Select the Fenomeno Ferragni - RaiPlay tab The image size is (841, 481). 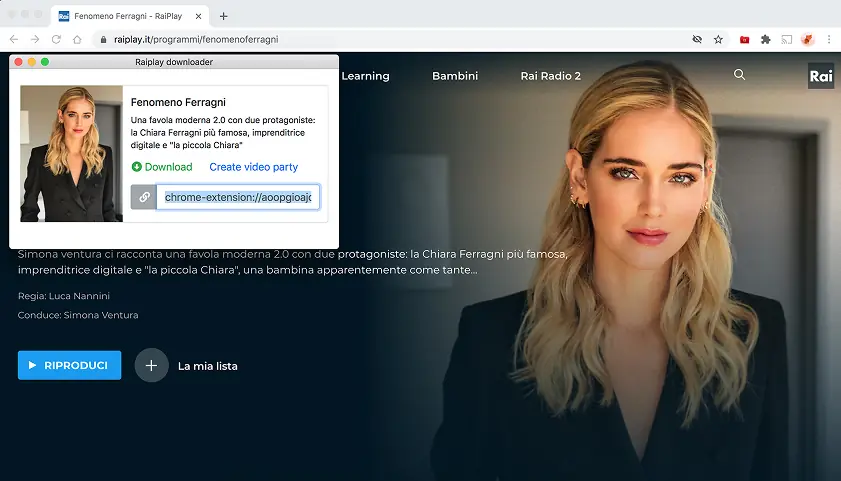(128, 16)
